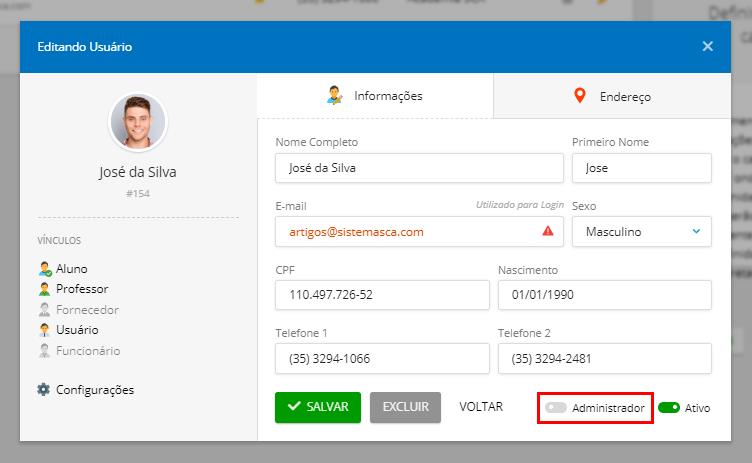Click the VOLTAR button
This screenshot has width=752, height=463.
tap(481, 407)
